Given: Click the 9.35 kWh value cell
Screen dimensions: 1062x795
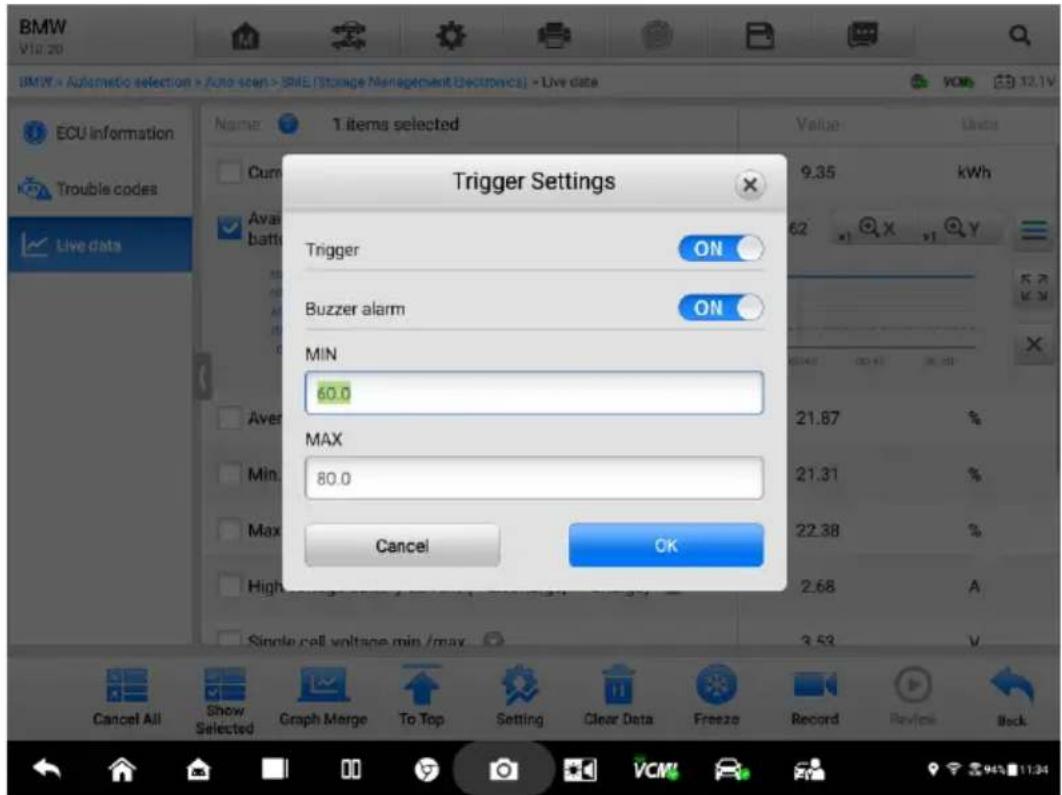Looking at the screenshot, I should (818, 172).
